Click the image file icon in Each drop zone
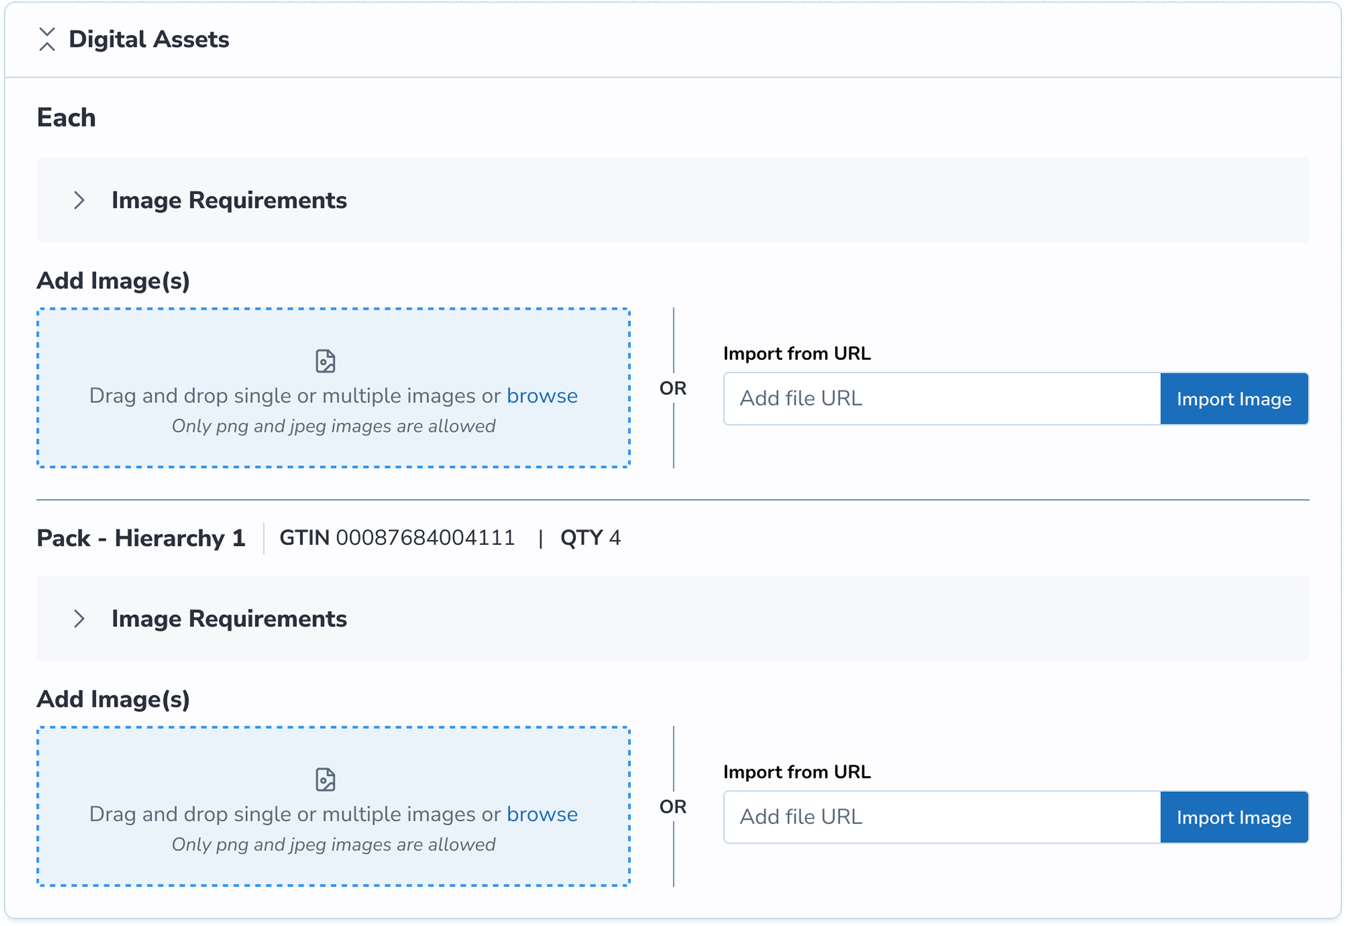Viewport: 1346px width, 926px height. pyautogui.click(x=325, y=361)
